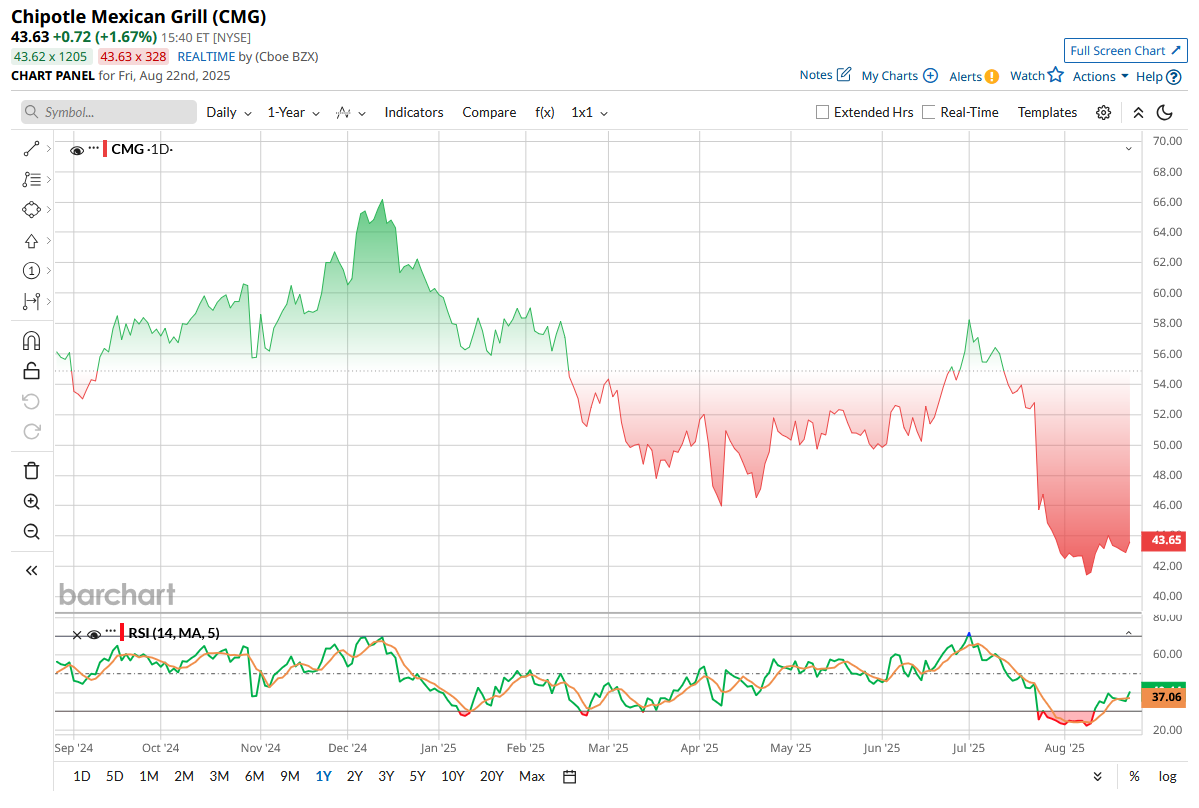Viewport: 1199px width, 808px height.
Task: Expand the Actions dropdown menu
Action: point(1100,76)
